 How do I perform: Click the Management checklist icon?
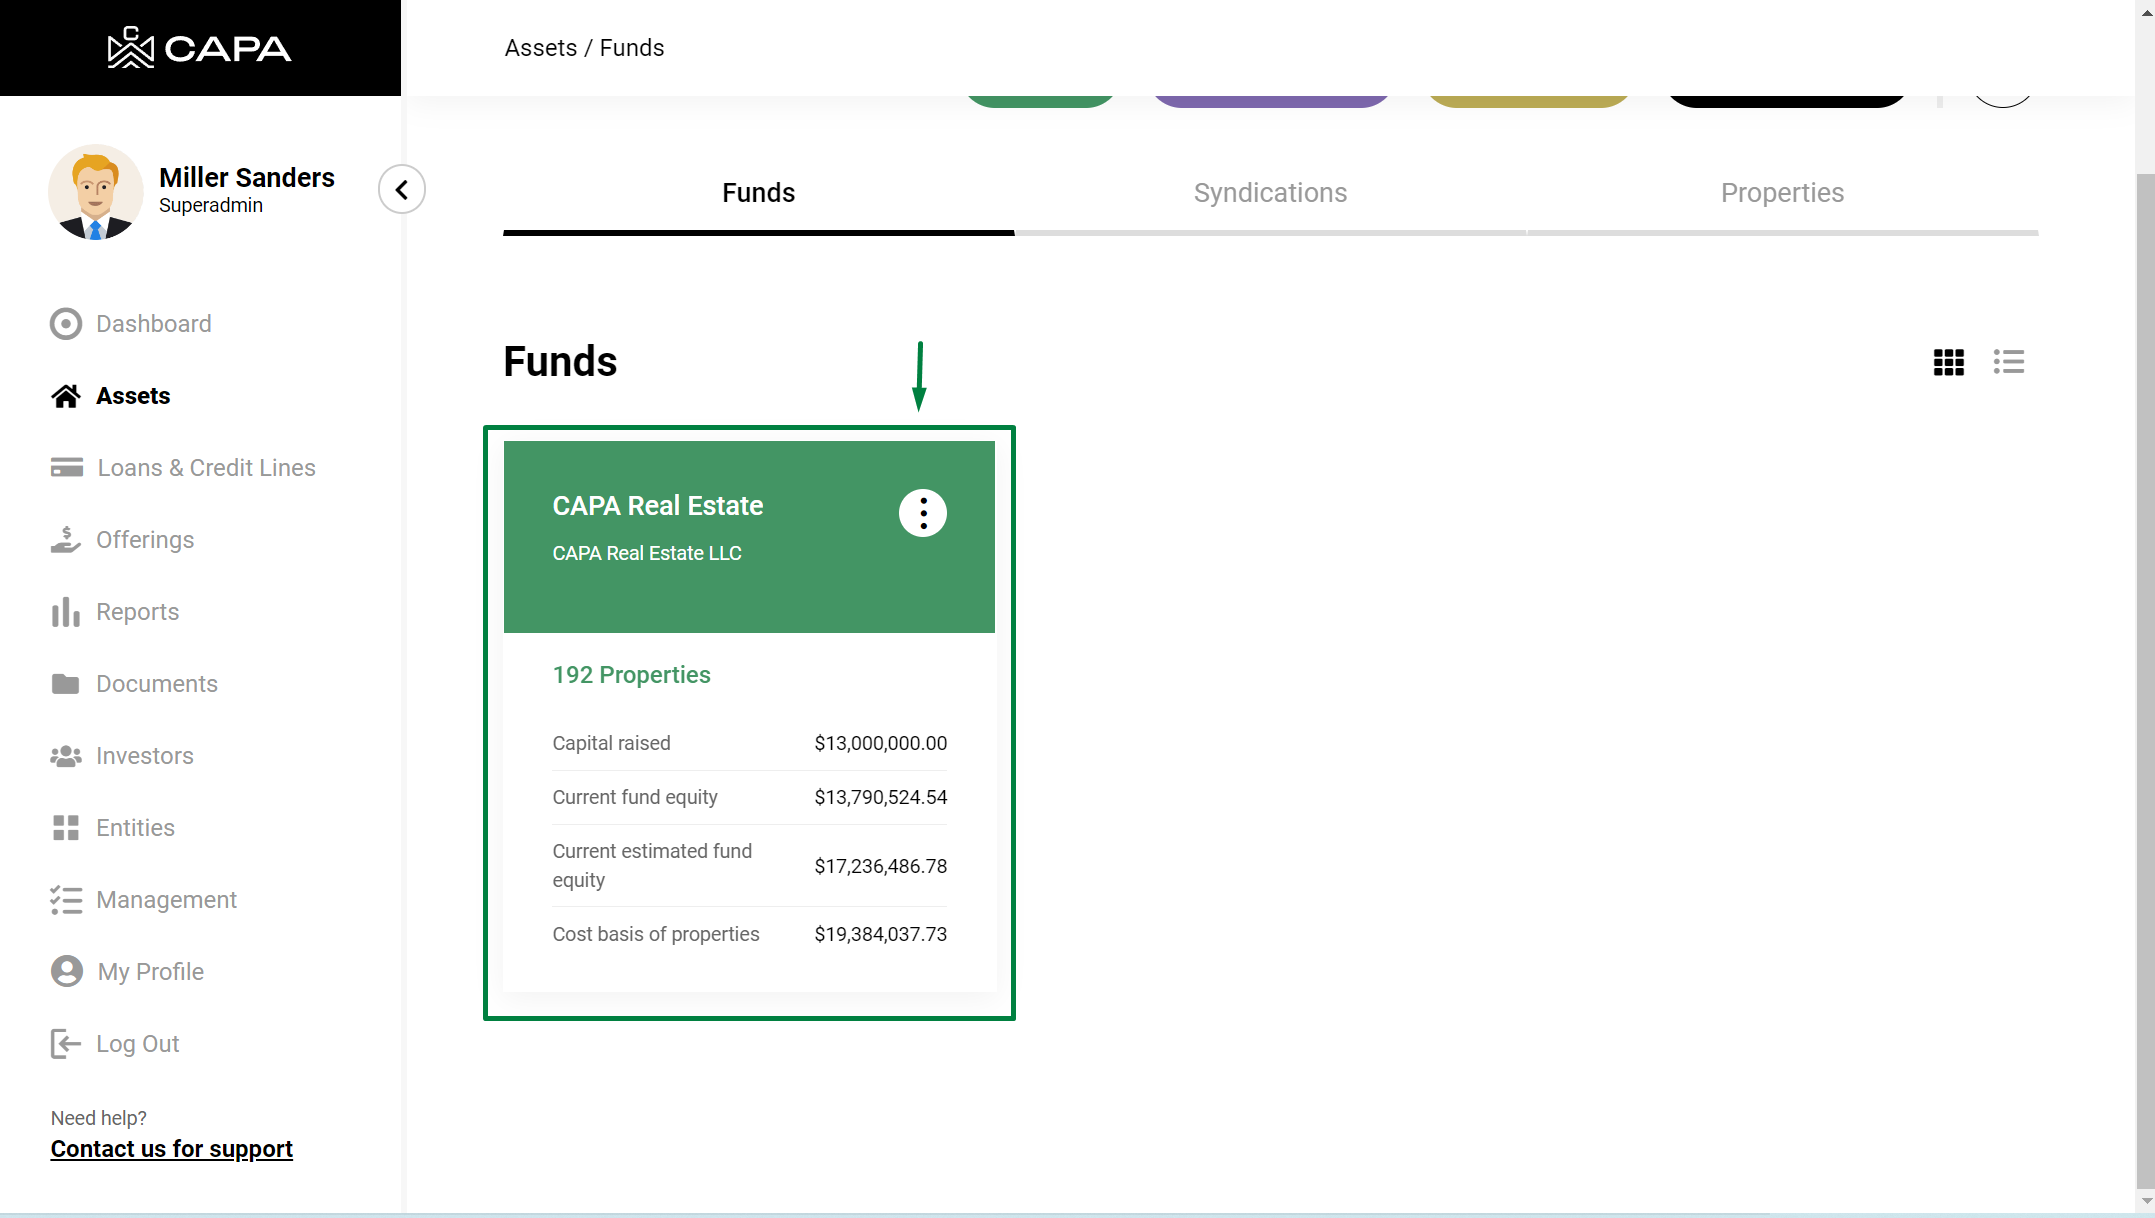[66, 900]
